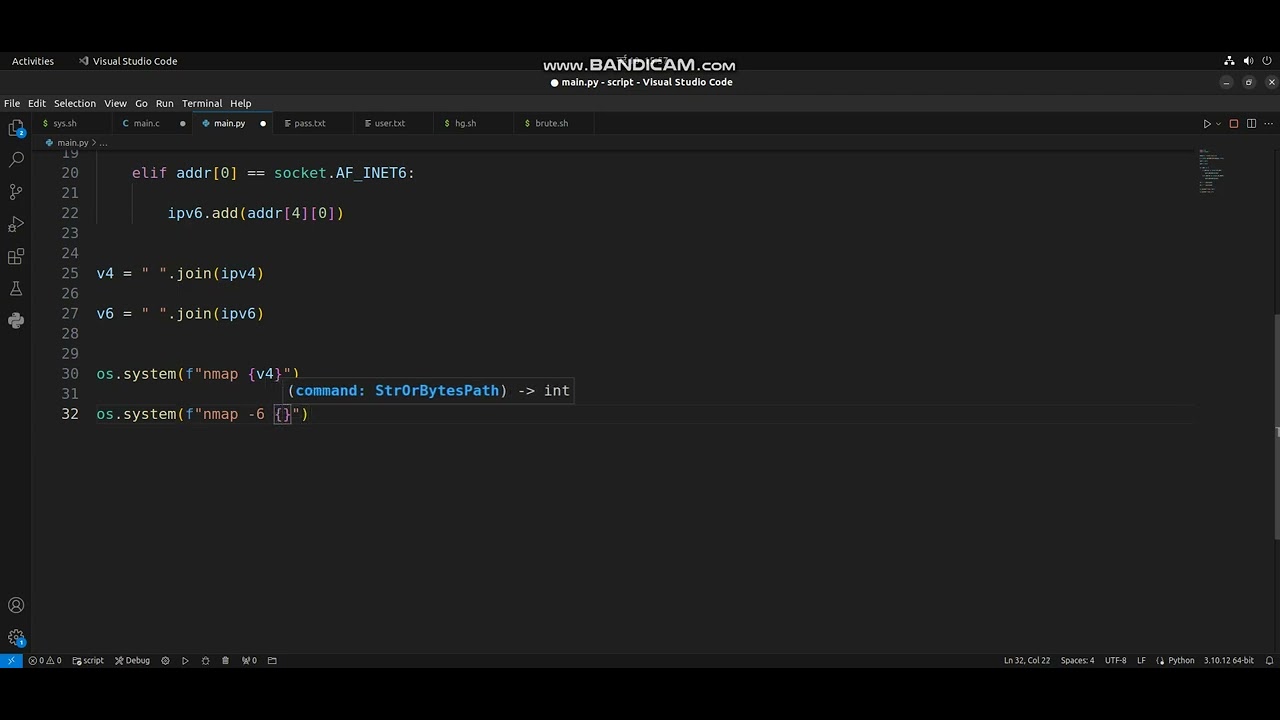Open the Terminal menu
This screenshot has width=1280, height=720.
tap(202, 103)
